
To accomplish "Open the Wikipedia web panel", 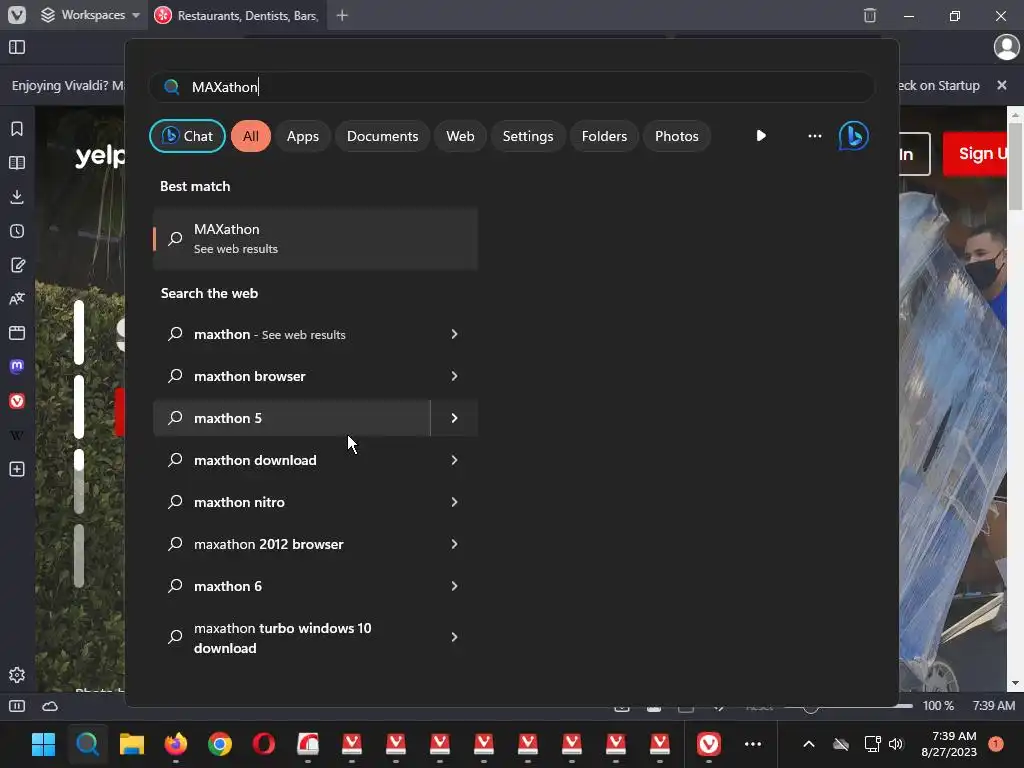I will coord(17,435).
